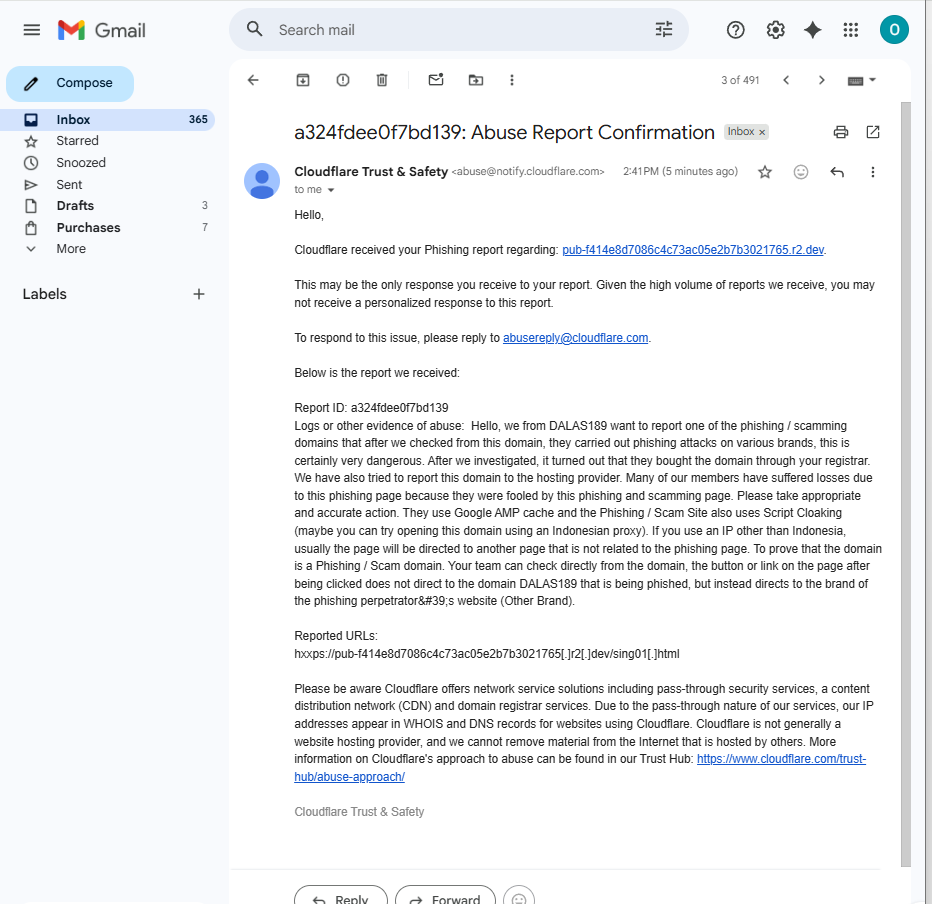Viewport: 932px width, 904px height.
Task: Open message More options menu
Action: (x=873, y=172)
